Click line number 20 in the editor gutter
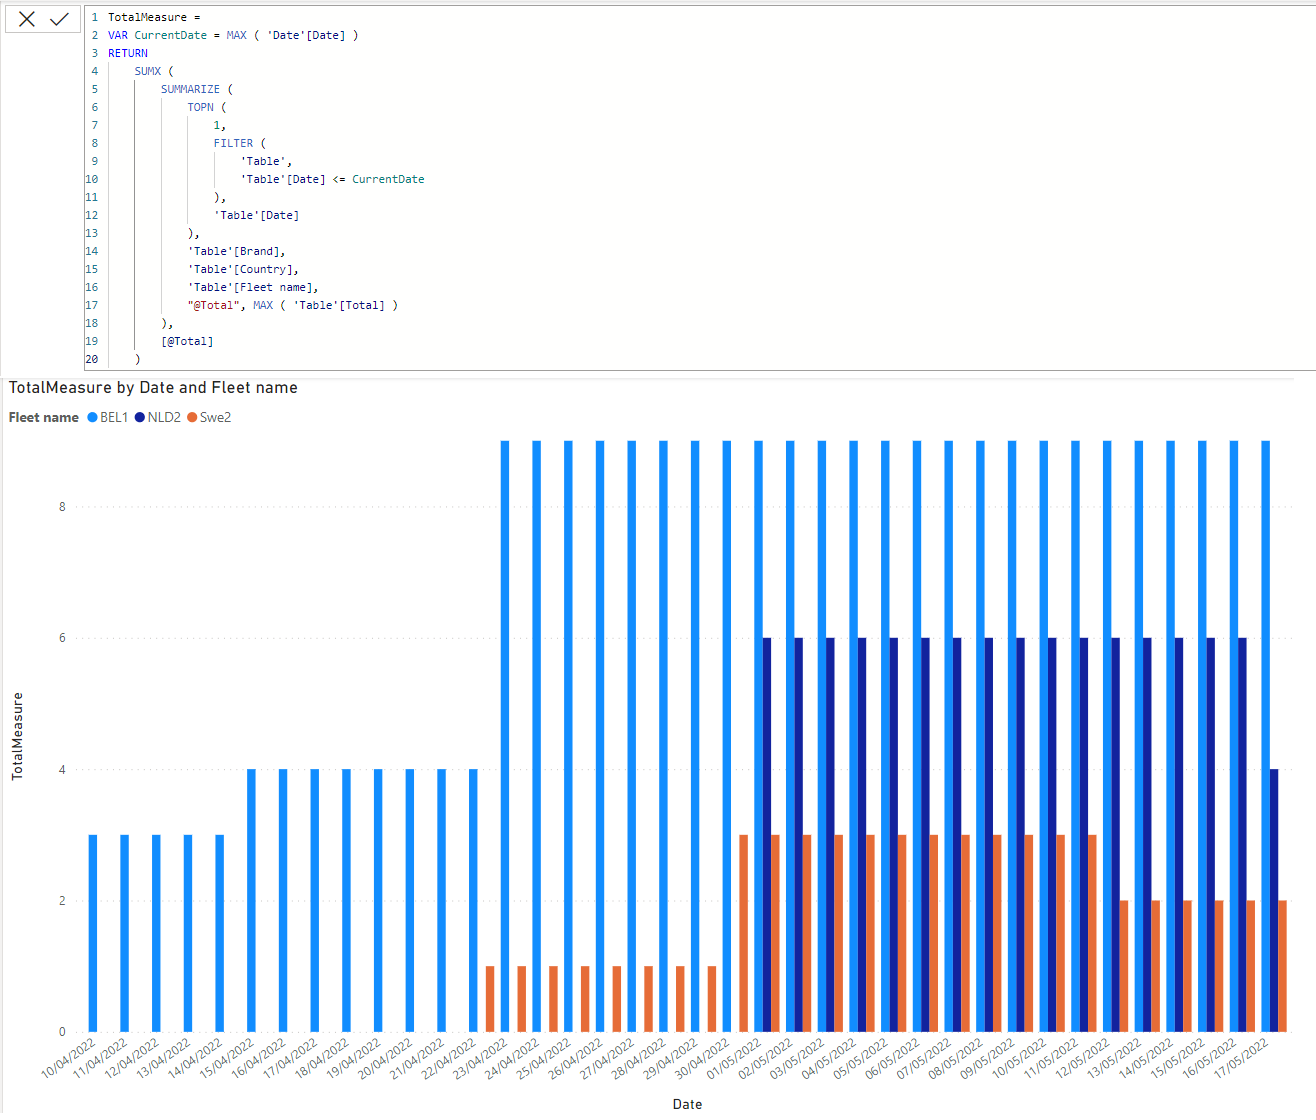 (92, 359)
